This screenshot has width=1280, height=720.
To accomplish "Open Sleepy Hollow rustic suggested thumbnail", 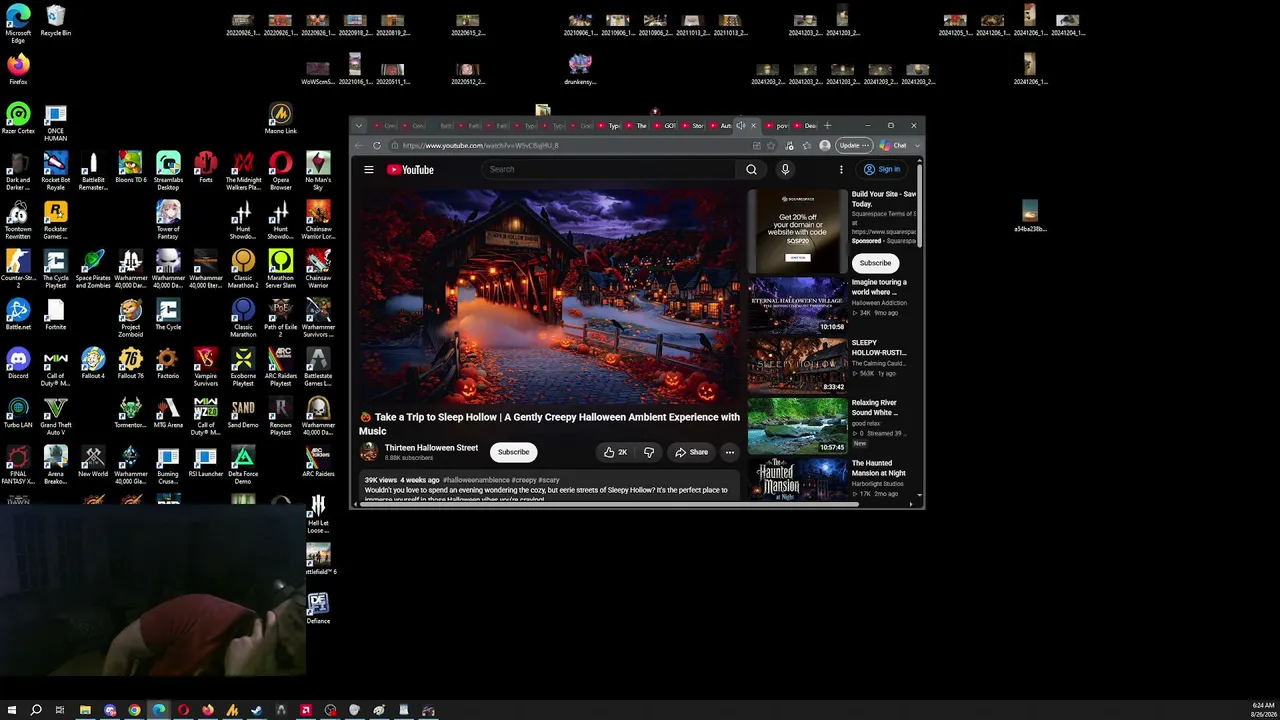I will click(797, 365).
